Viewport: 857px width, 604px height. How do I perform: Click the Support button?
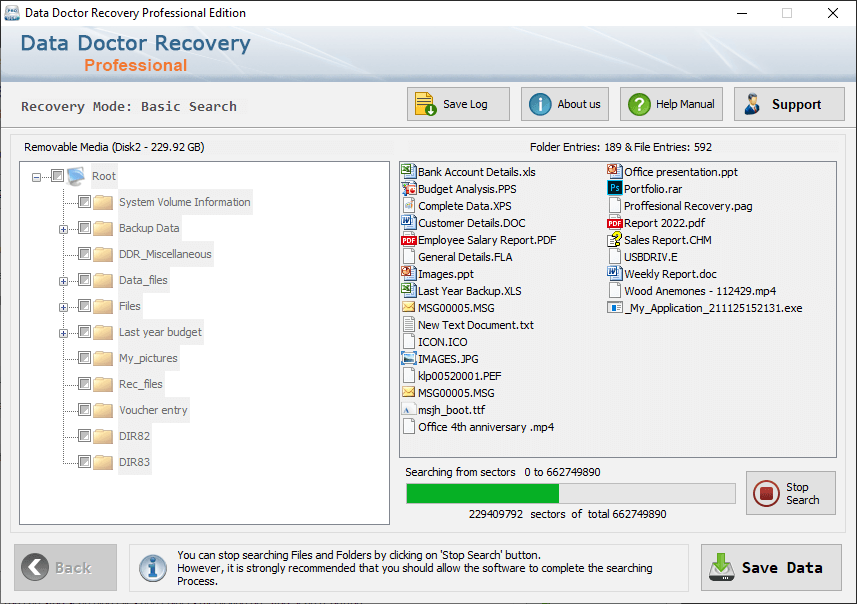(x=789, y=104)
